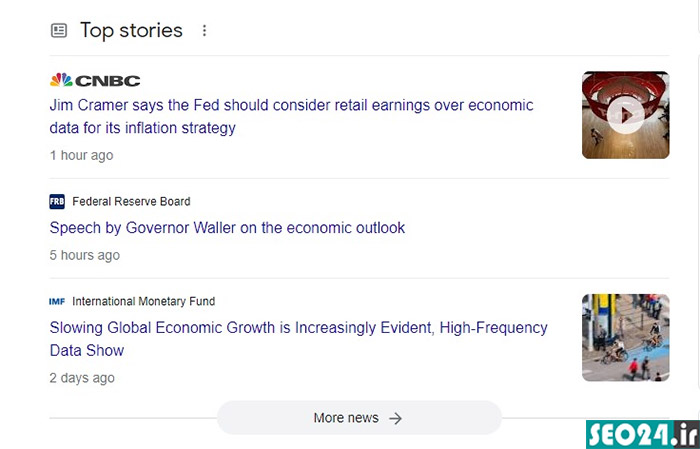The width and height of the screenshot is (700, 449).
Task: Click the CNBC peacock logo
Action: [x=61, y=80]
